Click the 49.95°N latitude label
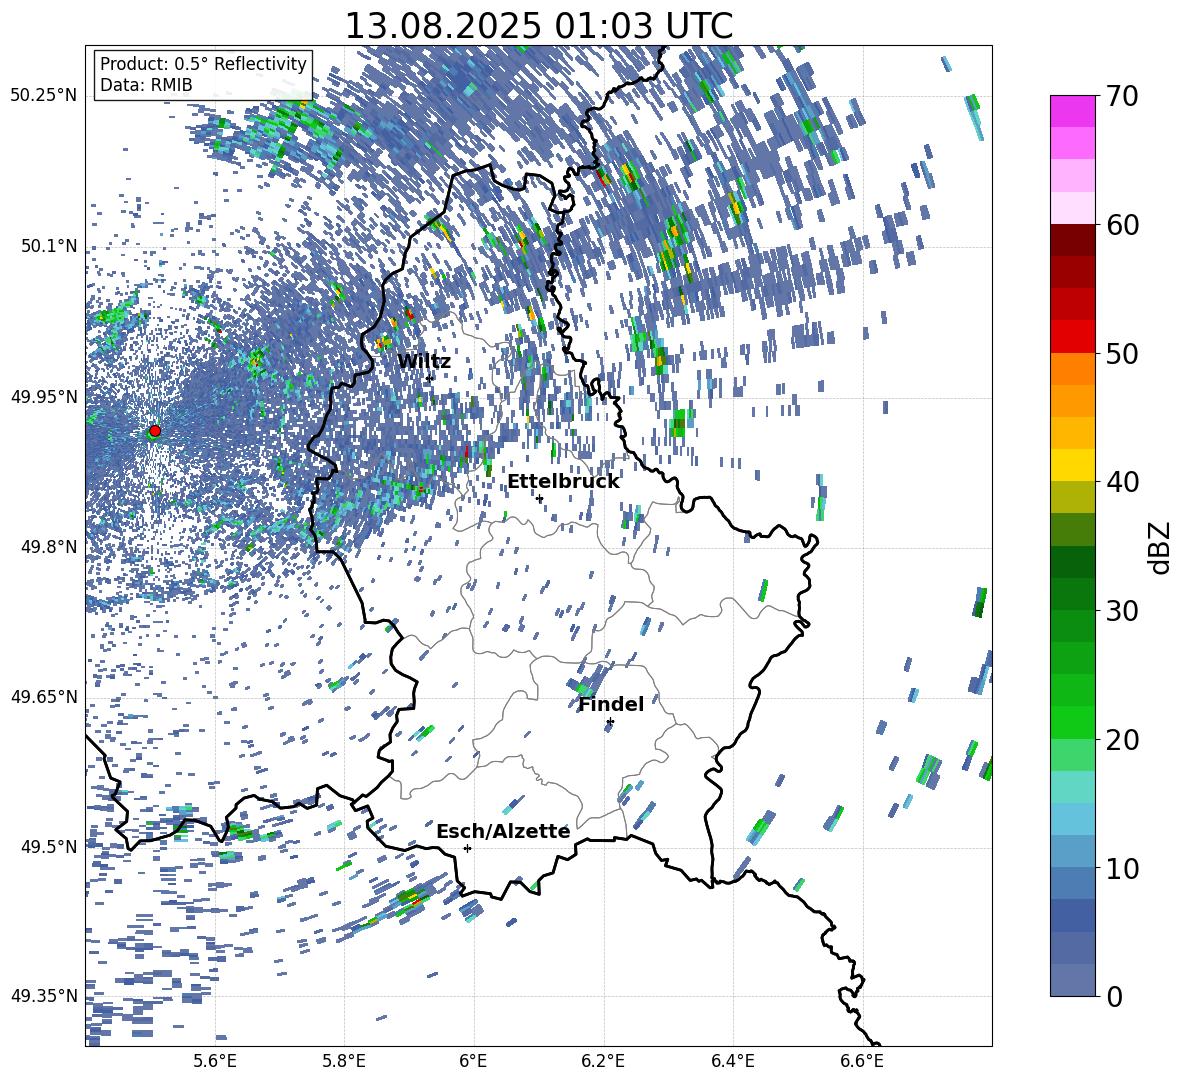Viewport: 1184px width, 1081px height. tap(44, 396)
